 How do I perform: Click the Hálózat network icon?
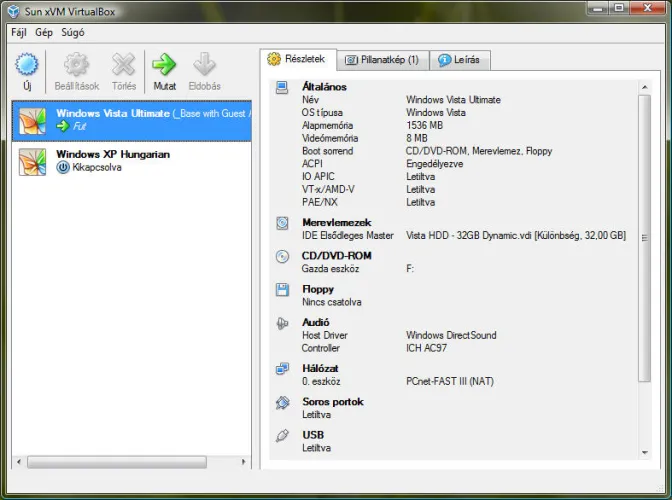click(282, 369)
